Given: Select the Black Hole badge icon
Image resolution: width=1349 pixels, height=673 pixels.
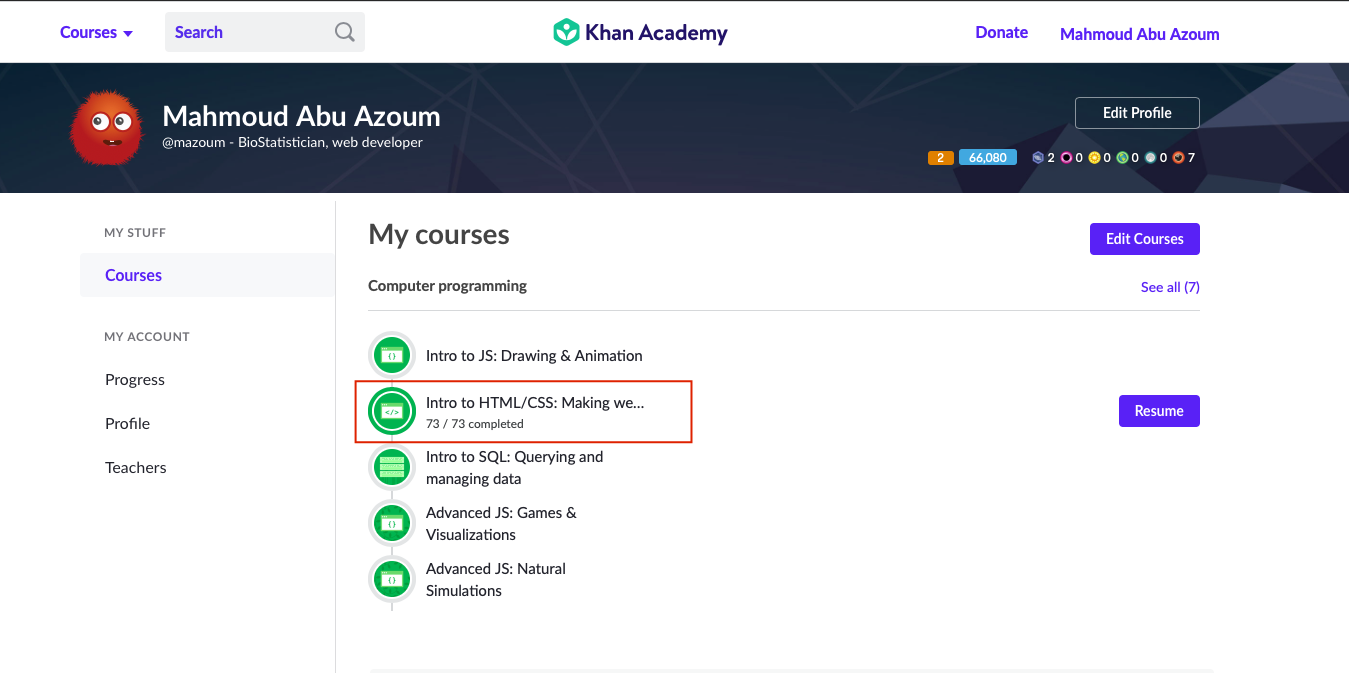Looking at the screenshot, I should tap(1066, 157).
